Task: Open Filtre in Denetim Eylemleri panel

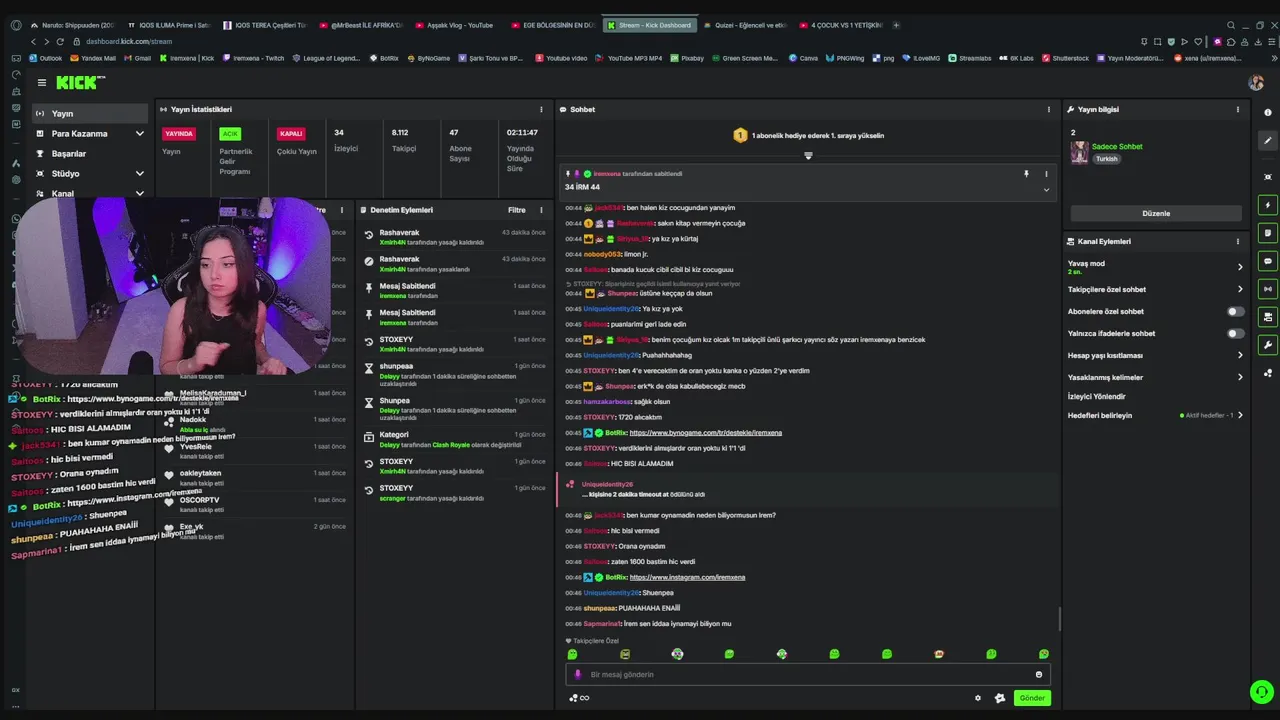Action: pos(517,210)
